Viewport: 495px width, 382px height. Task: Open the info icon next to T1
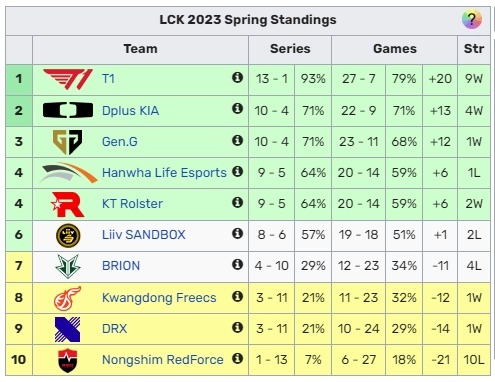(x=237, y=77)
